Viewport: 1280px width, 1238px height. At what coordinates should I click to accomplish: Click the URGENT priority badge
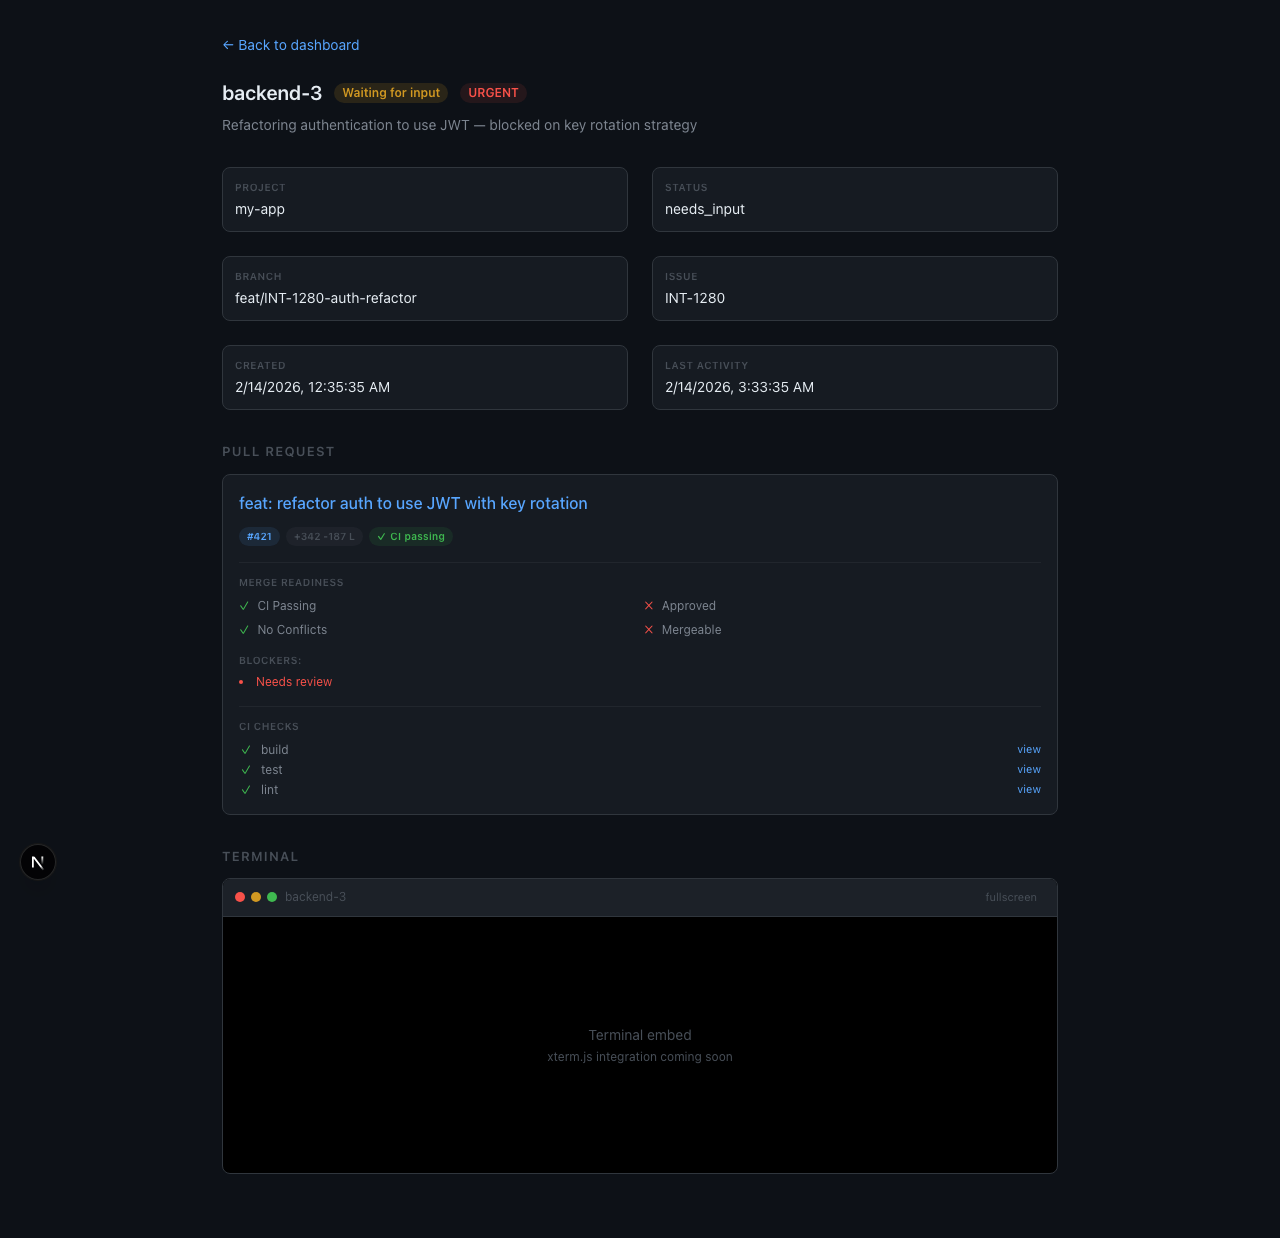click(x=493, y=93)
